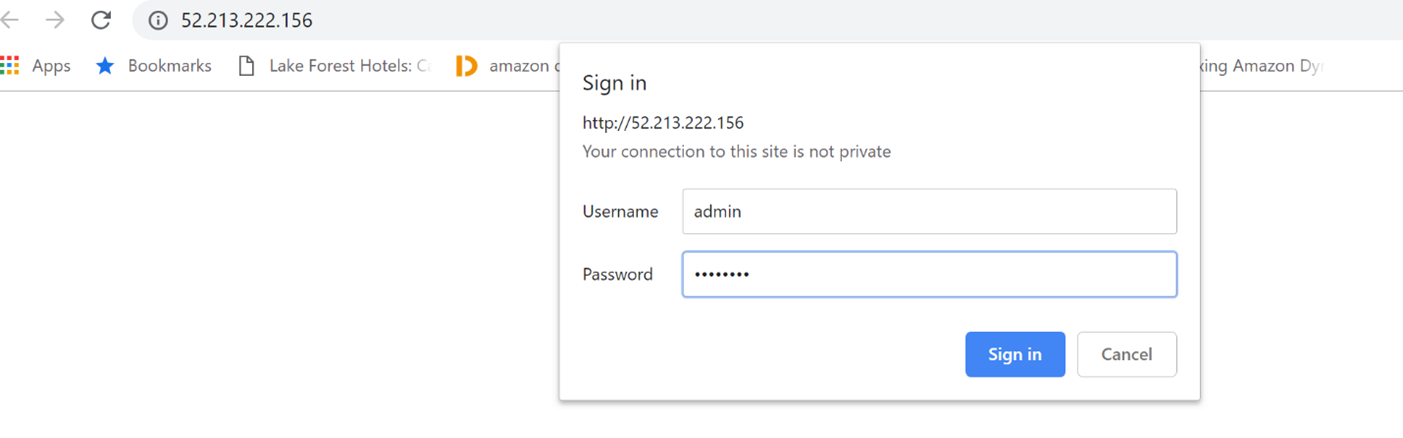Click the colorful Apps grid icon
The height and width of the screenshot is (438, 1403).
10,66
